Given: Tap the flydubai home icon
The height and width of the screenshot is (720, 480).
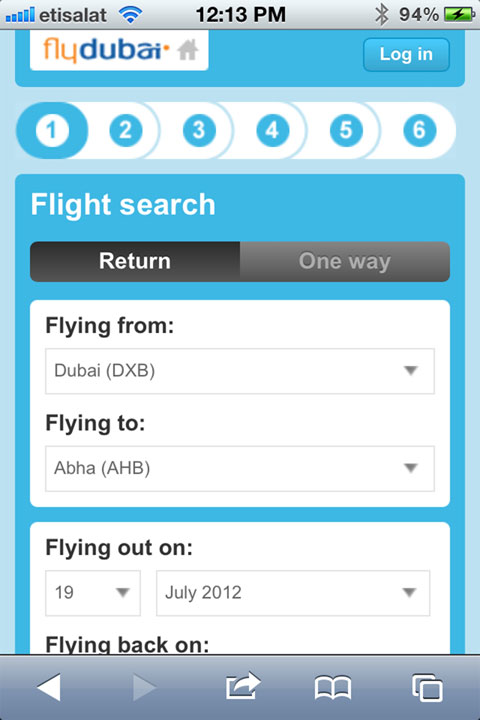Looking at the screenshot, I should pos(188,50).
